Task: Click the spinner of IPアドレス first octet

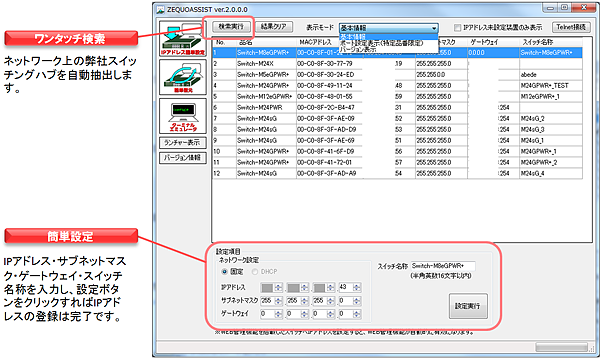Action: pyautogui.click(x=278, y=287)
